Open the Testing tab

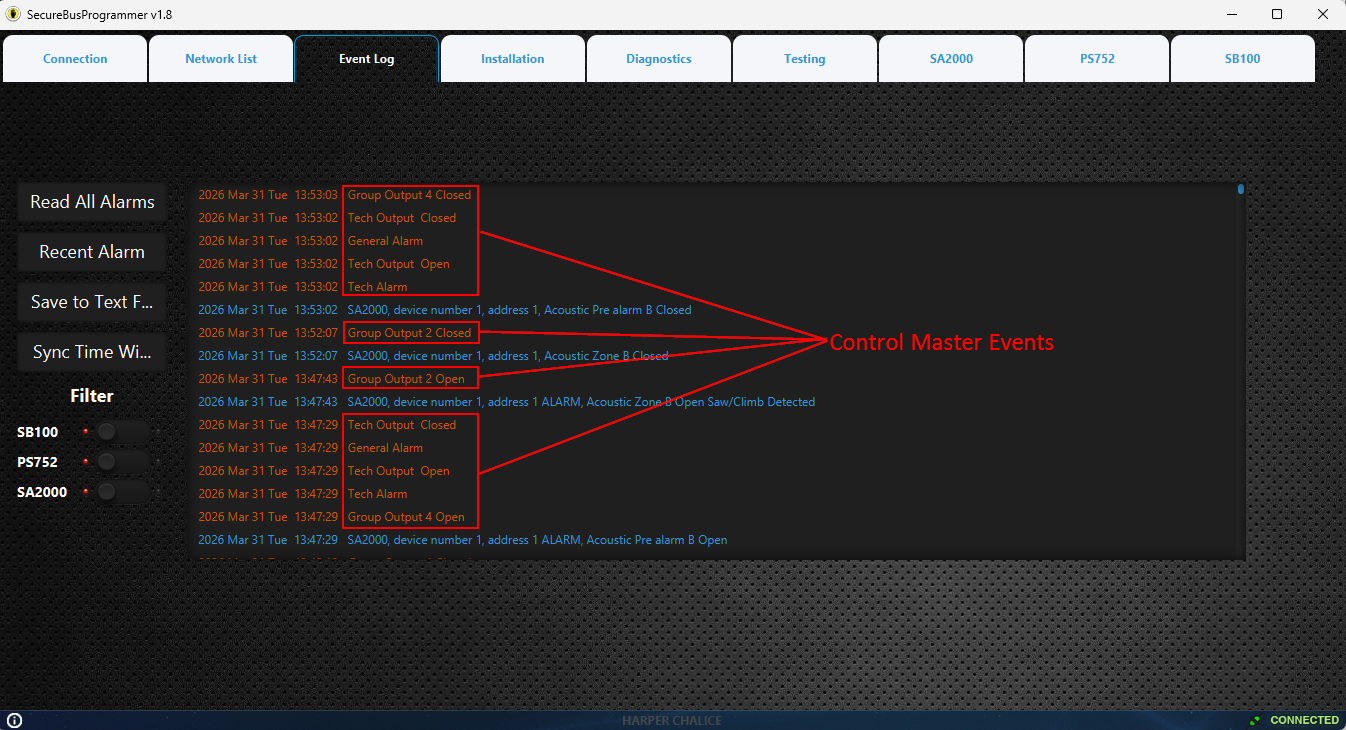(805, 59)
